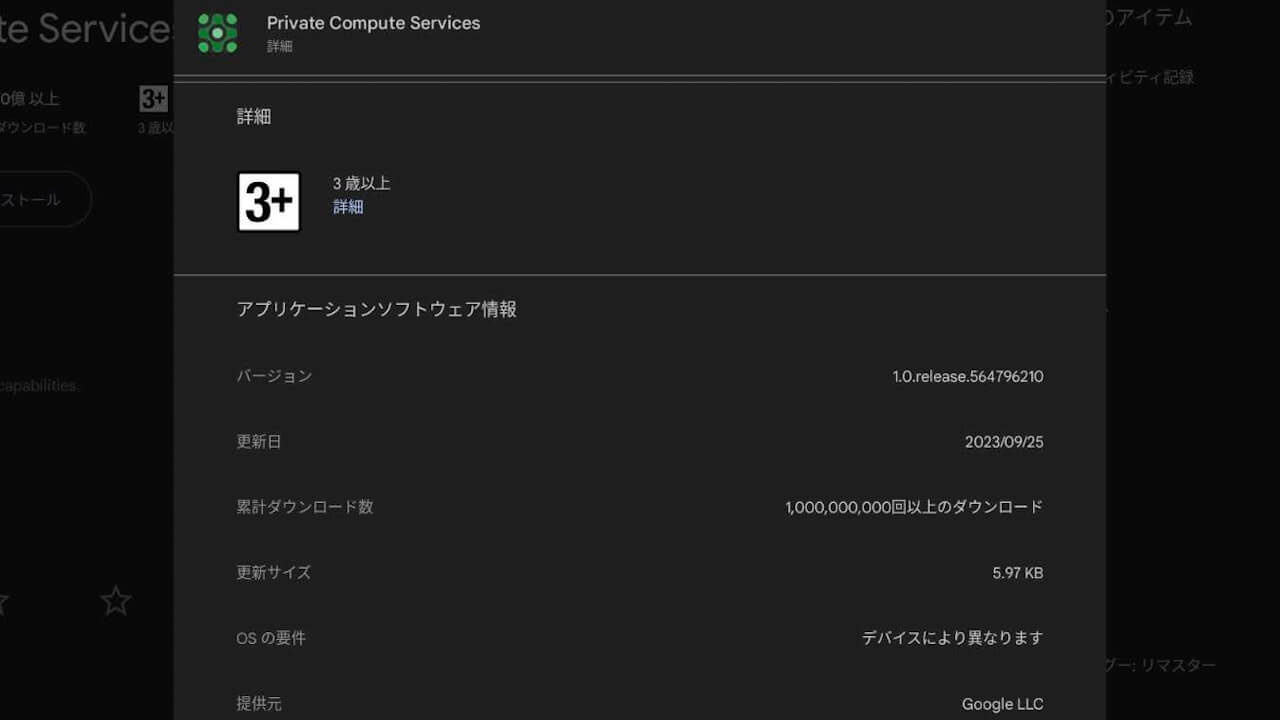The height and width of the screenshot is (720, 1280).
Task: Click the second star icon at bottom left
Action: [x=114, y=601]
